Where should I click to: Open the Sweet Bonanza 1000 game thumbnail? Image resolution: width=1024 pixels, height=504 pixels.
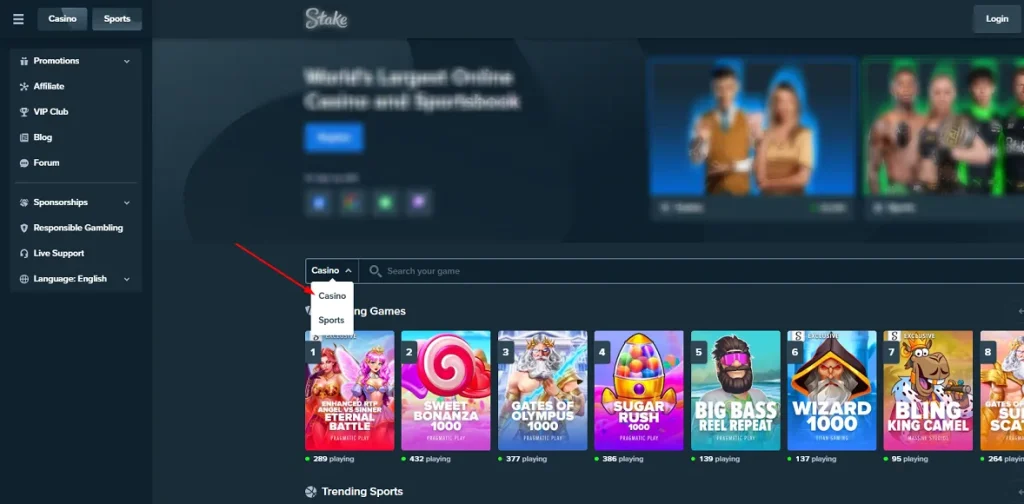[x=446, y=390]
